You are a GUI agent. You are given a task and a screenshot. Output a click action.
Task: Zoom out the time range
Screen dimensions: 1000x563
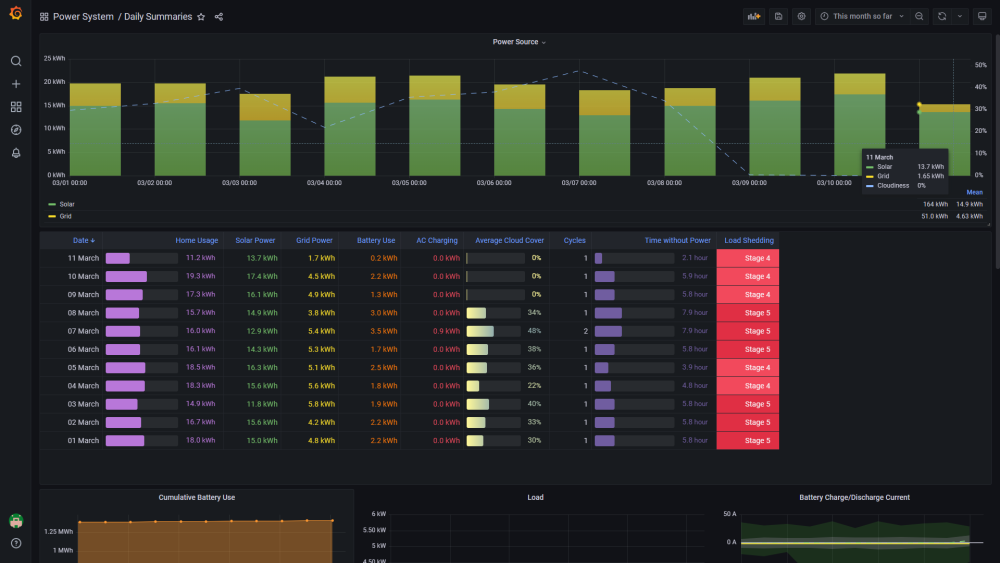click(x=919, y=17)
